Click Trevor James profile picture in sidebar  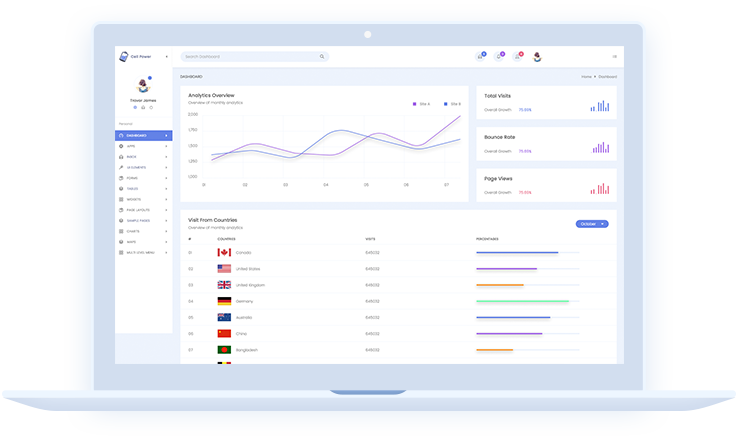(x=142, y=86)
